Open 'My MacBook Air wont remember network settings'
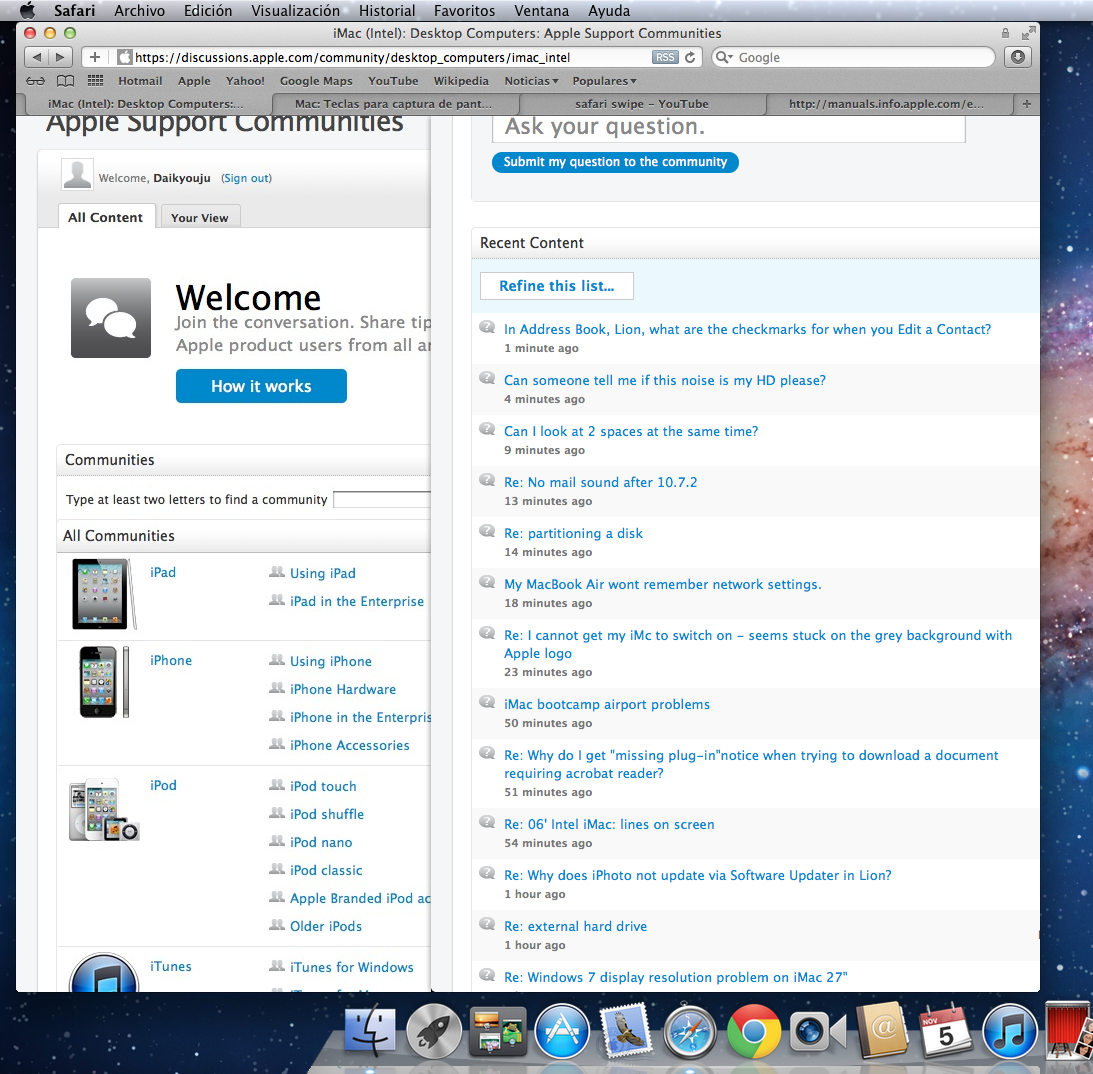 663,584
